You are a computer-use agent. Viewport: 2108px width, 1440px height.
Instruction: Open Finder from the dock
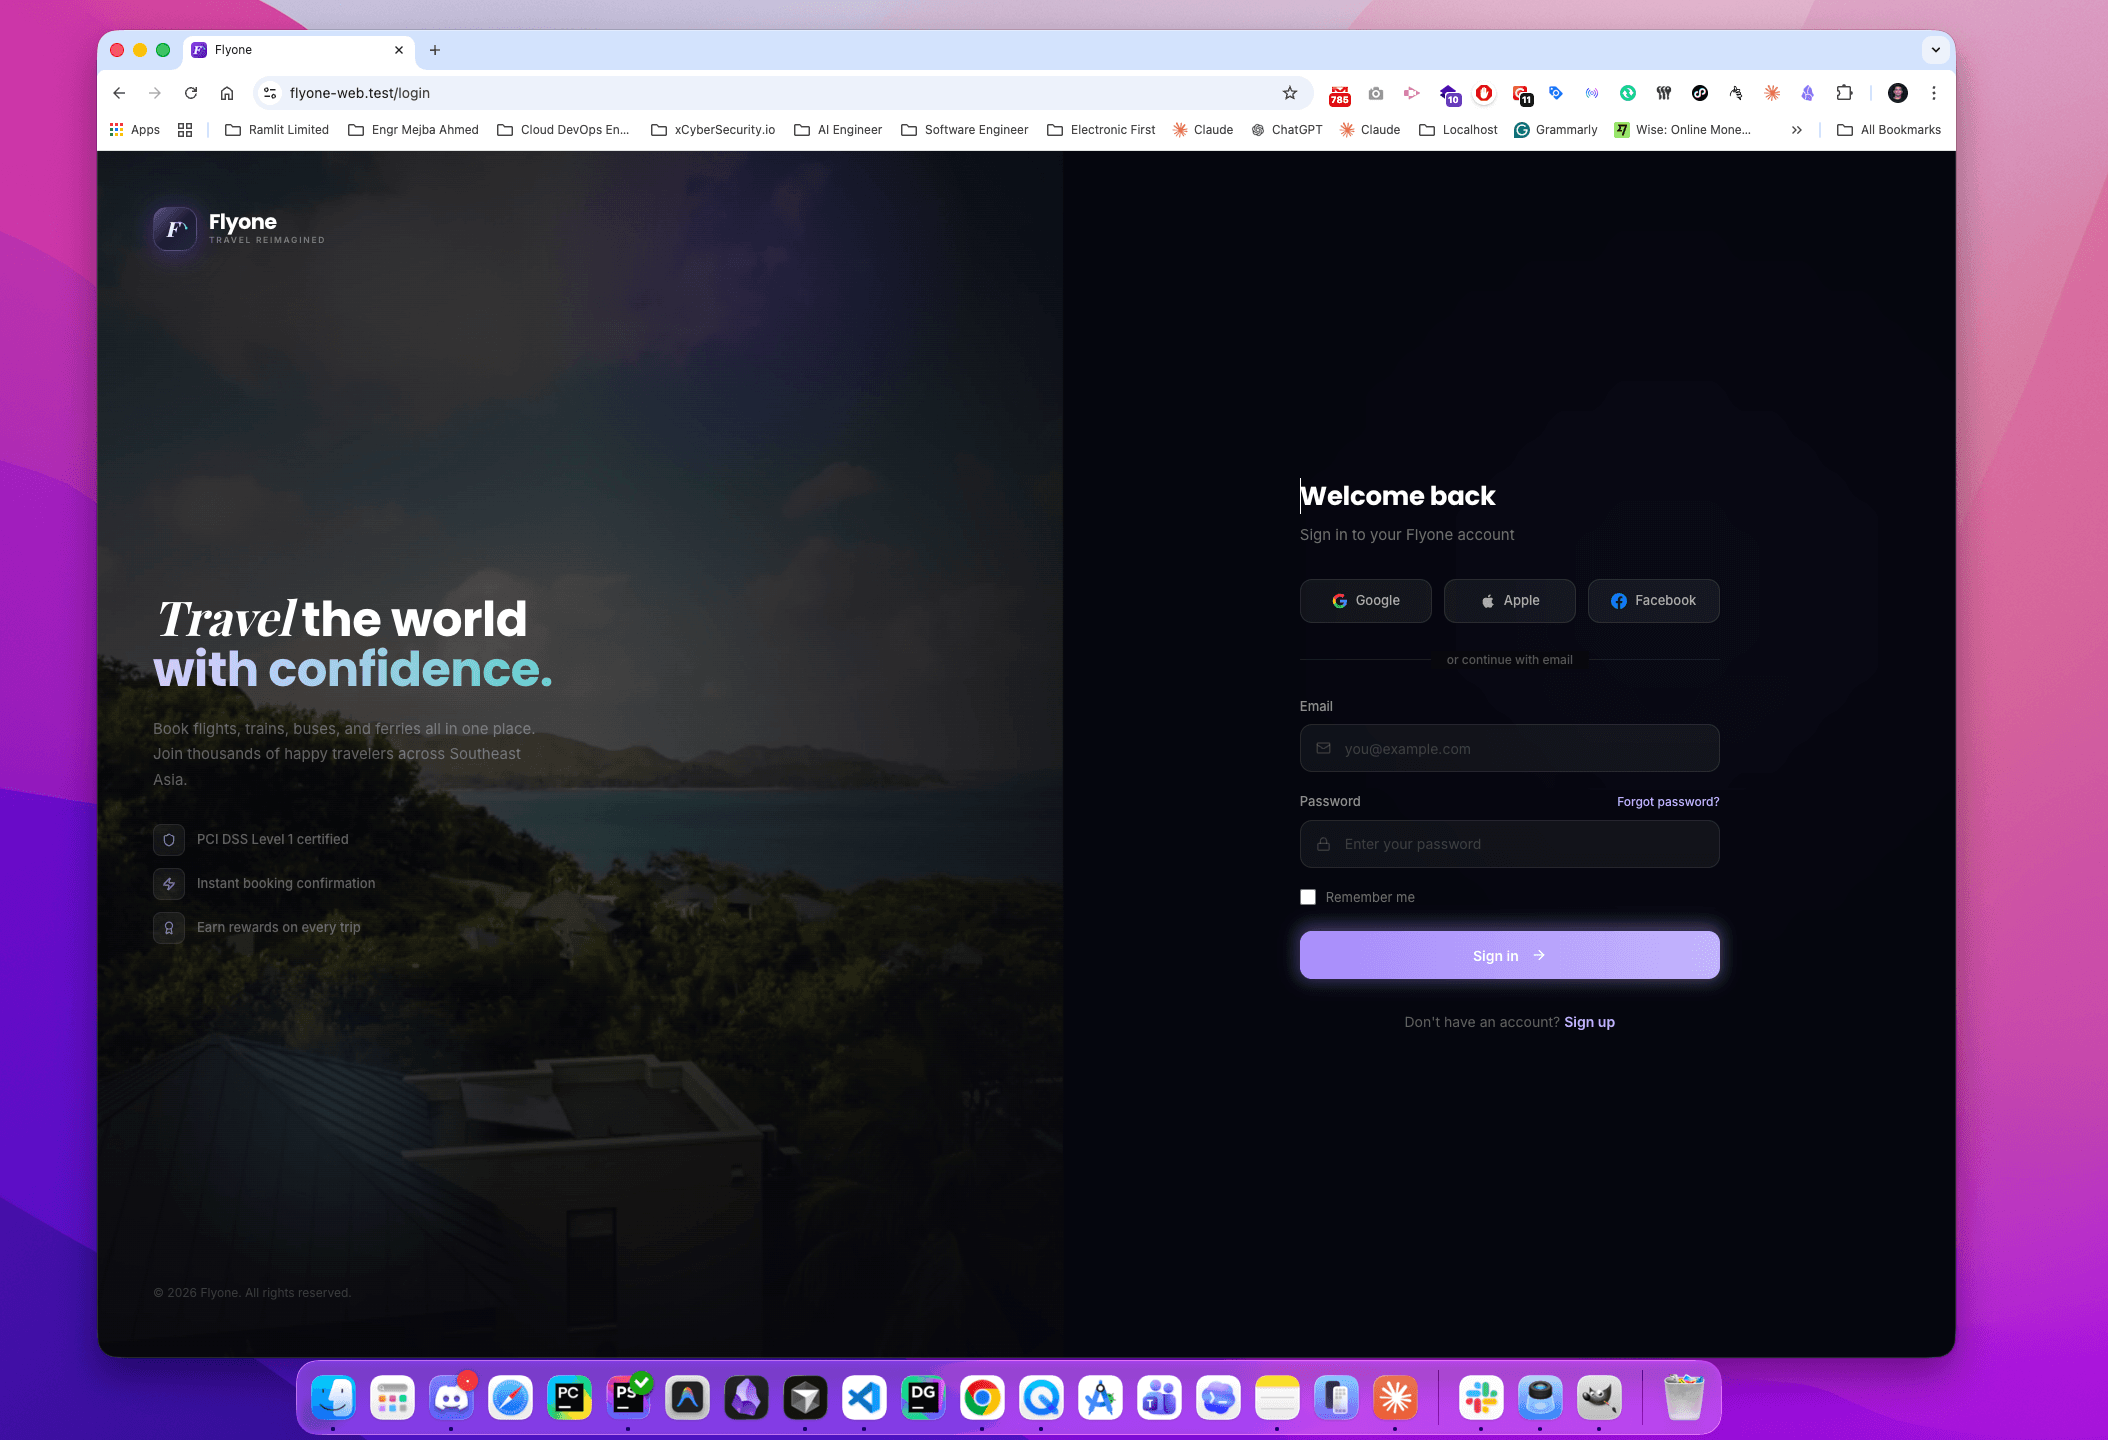[333, 1397]
